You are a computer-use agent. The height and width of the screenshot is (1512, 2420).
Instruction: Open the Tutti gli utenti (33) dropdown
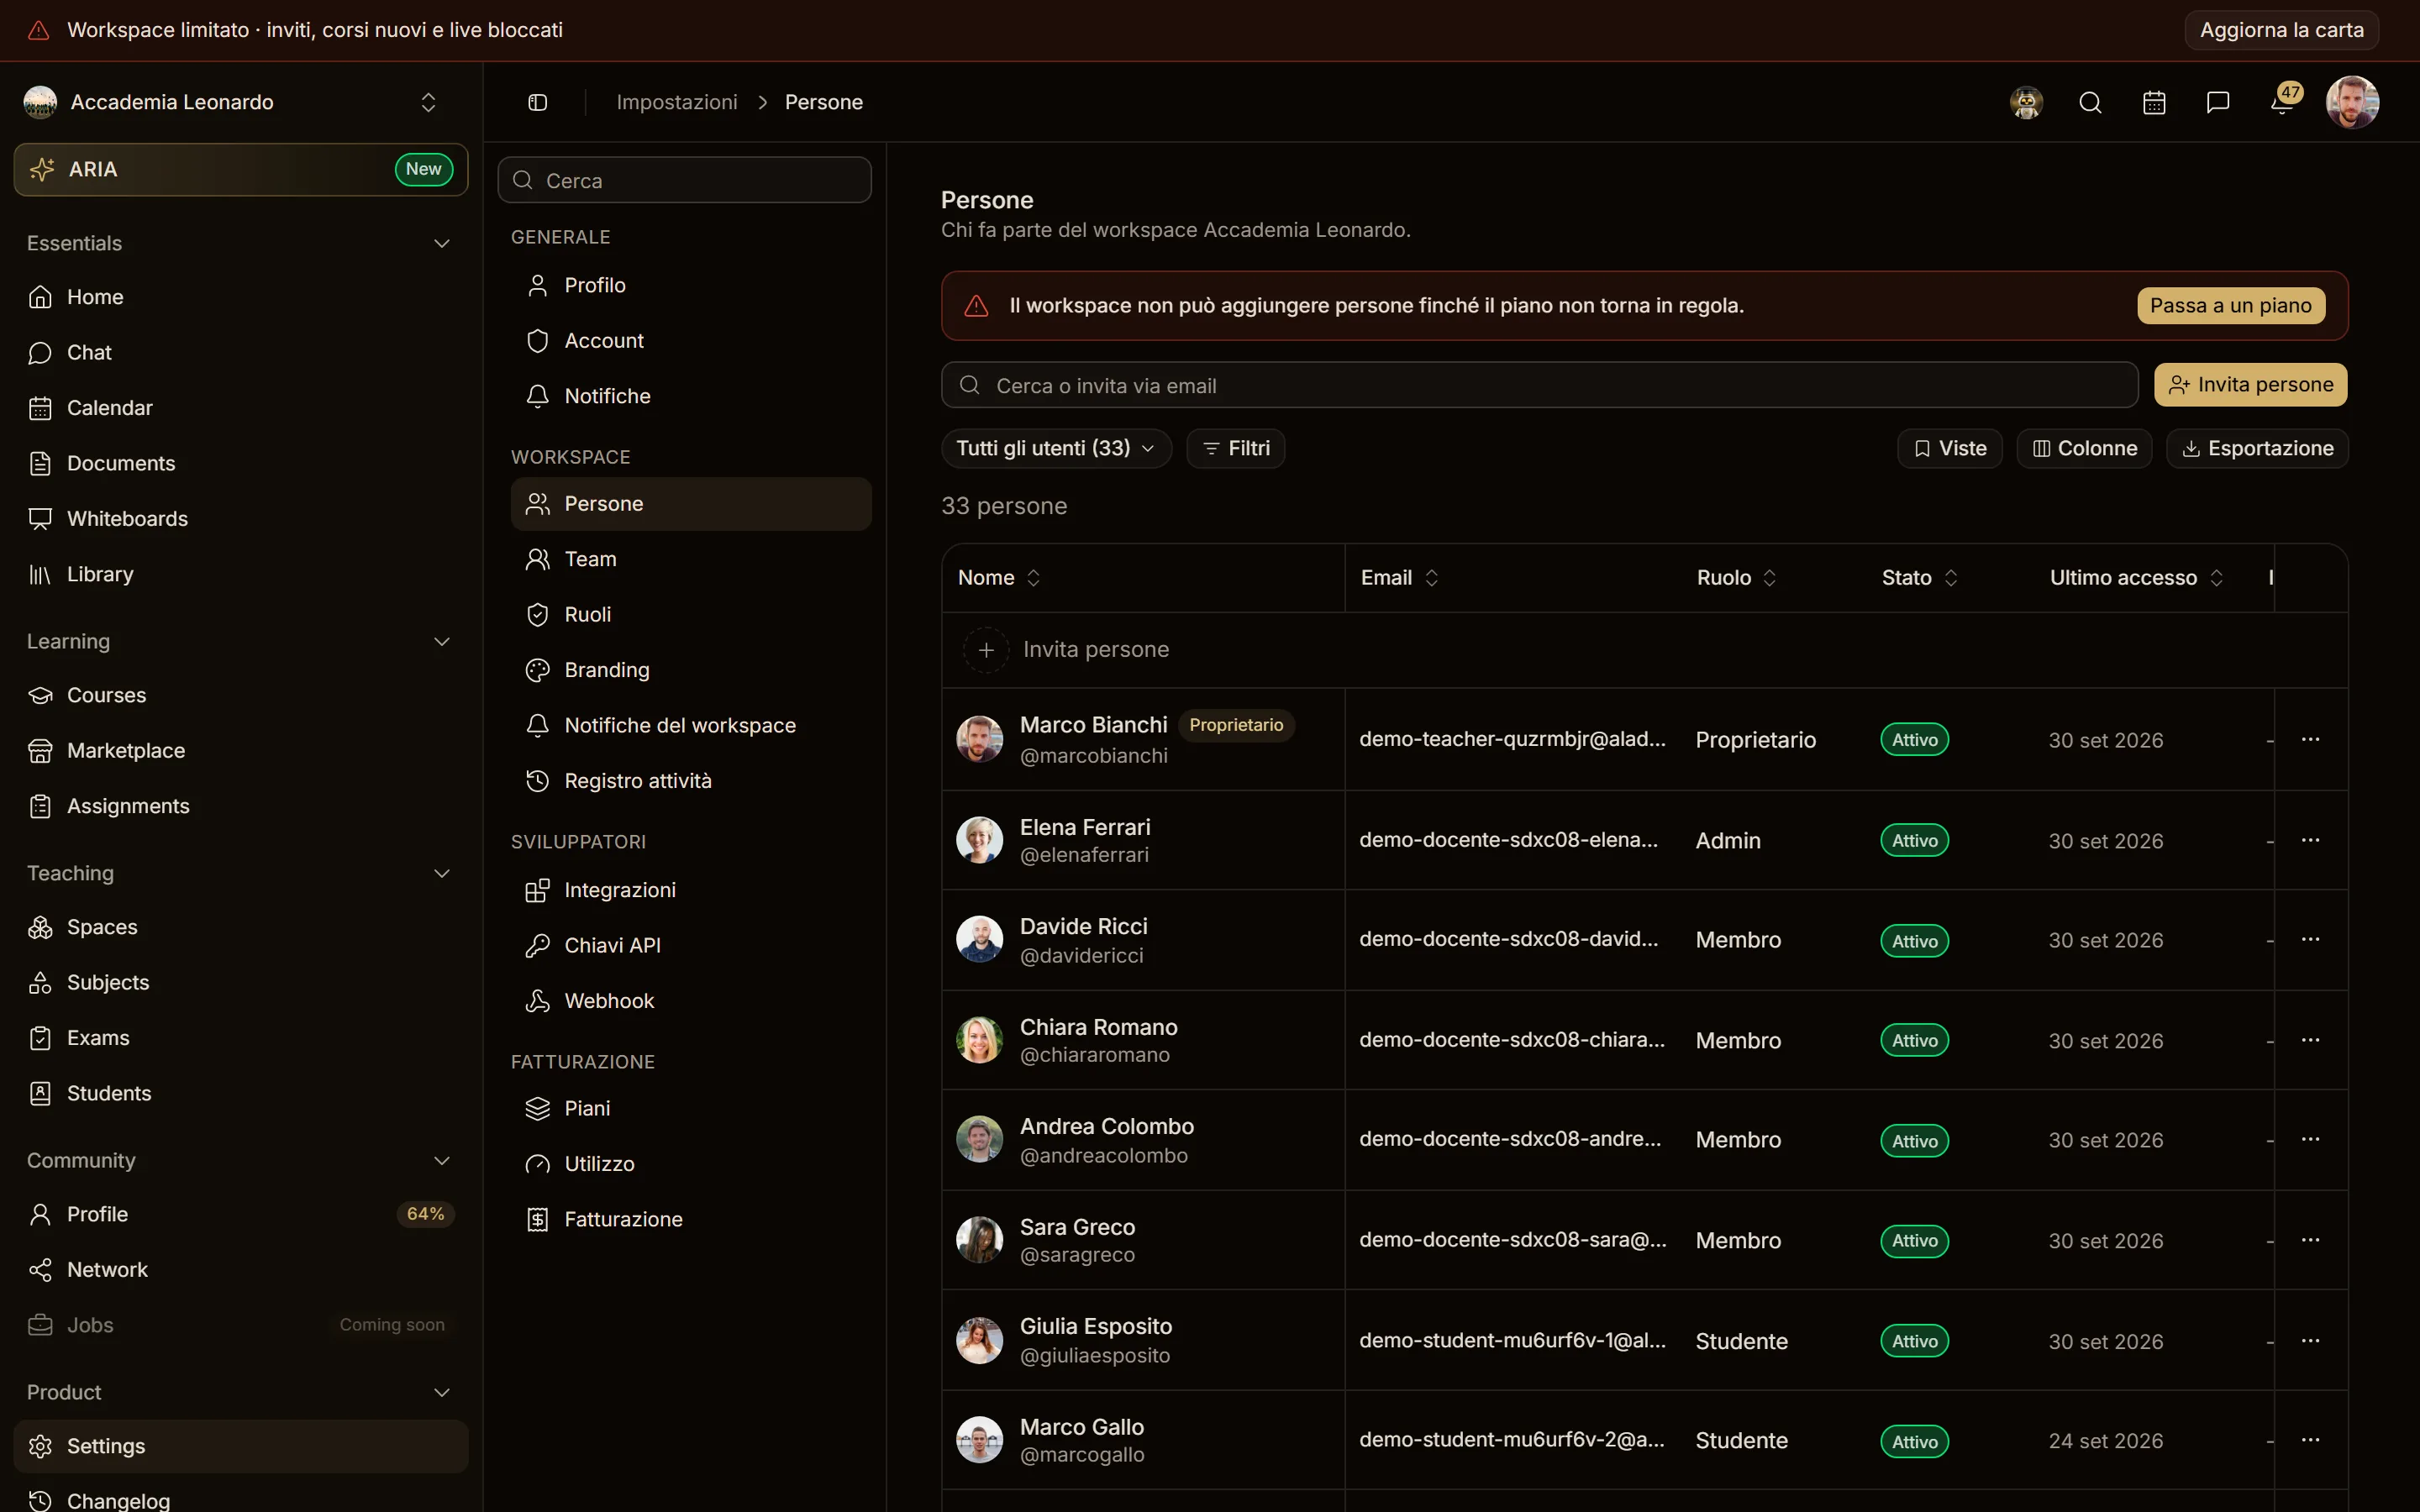[x=1056, y=448]
